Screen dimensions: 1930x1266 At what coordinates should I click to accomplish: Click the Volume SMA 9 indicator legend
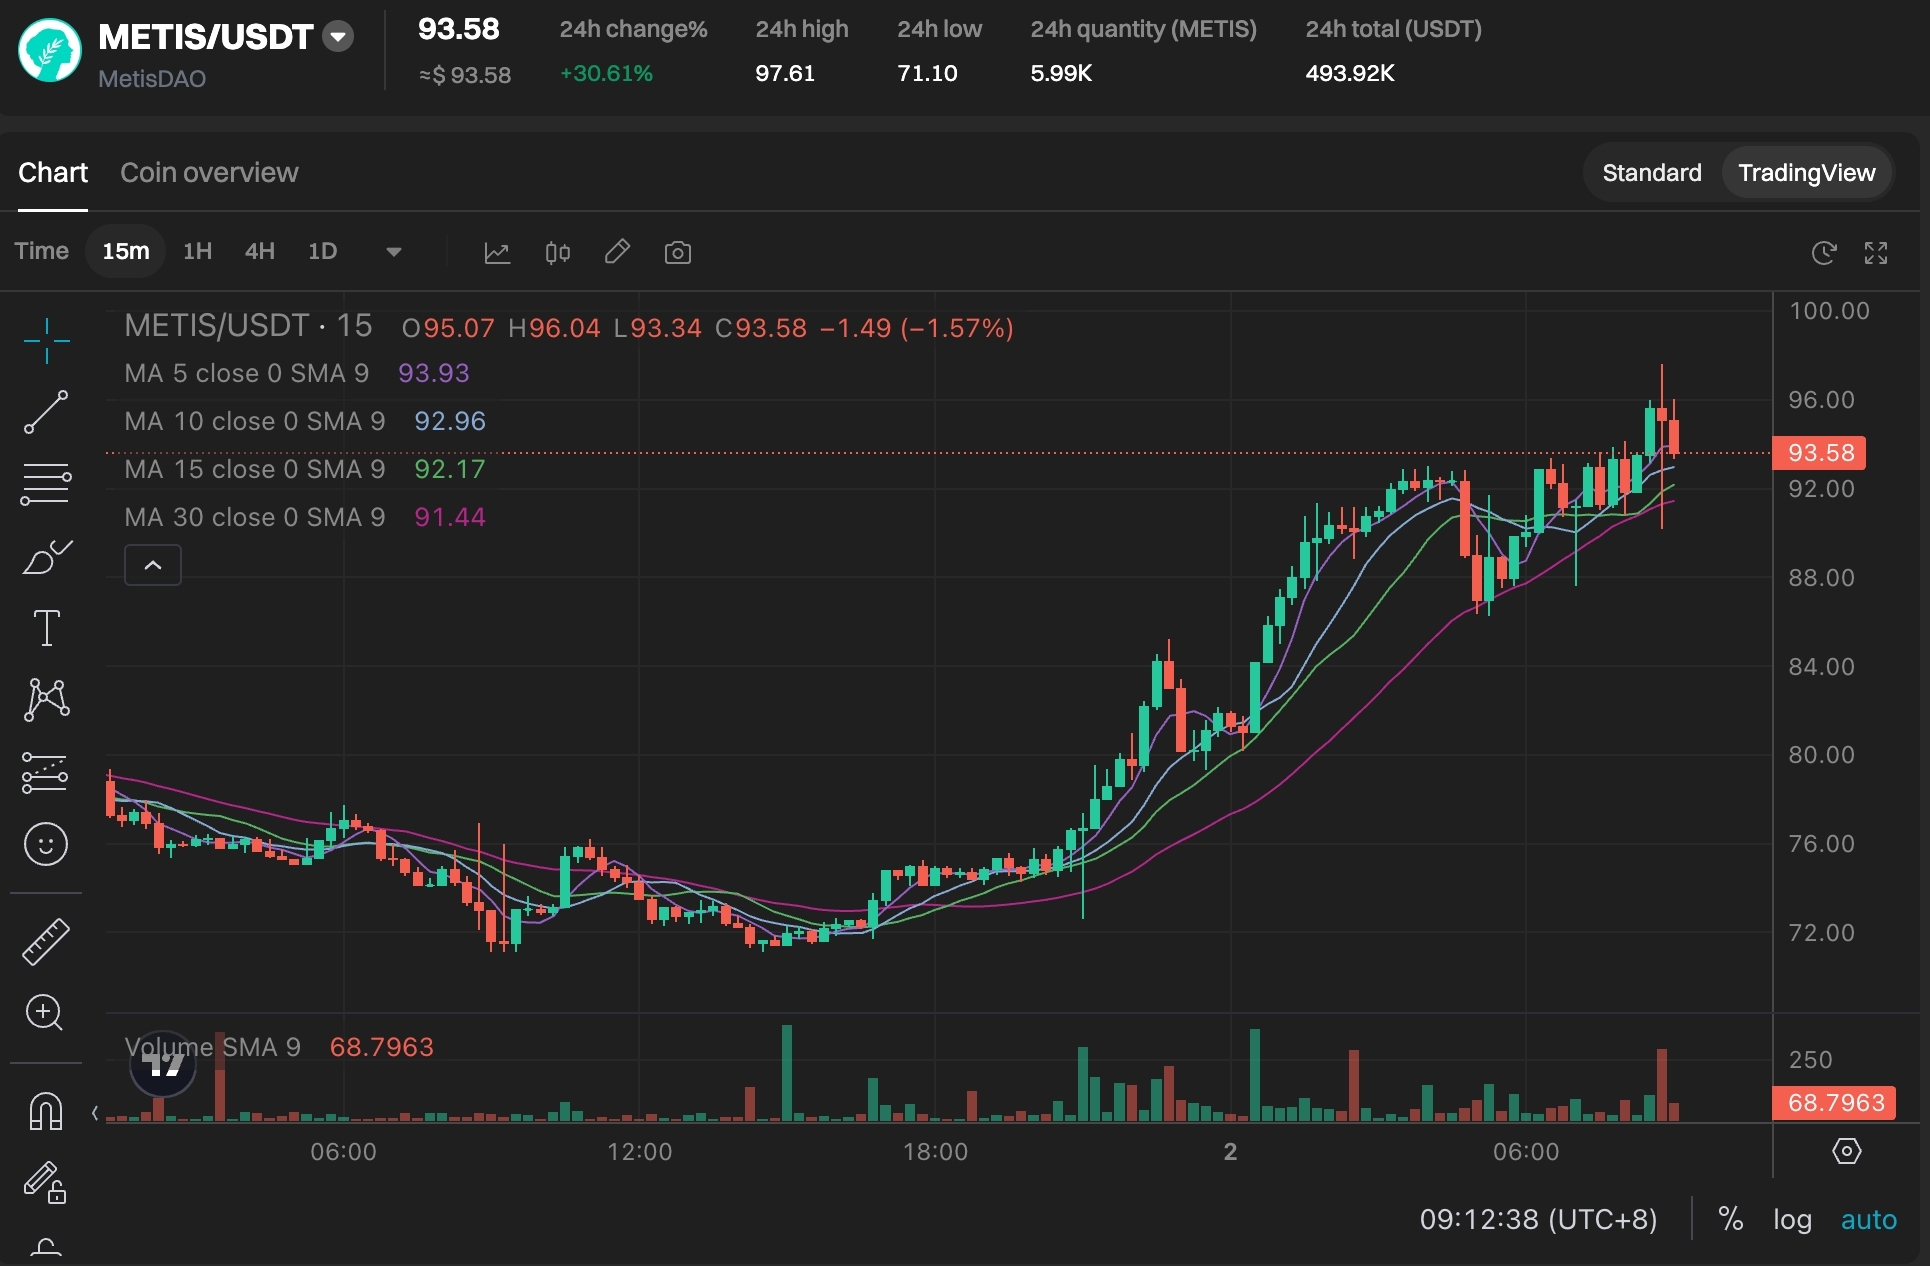[x=279, y=1047]
